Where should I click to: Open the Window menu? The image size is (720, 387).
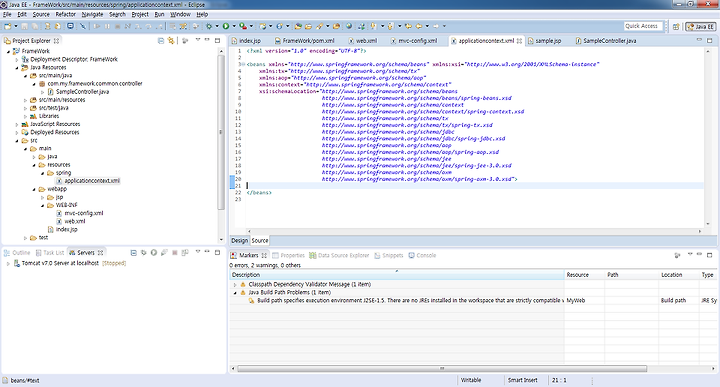[x=180, y=14]
